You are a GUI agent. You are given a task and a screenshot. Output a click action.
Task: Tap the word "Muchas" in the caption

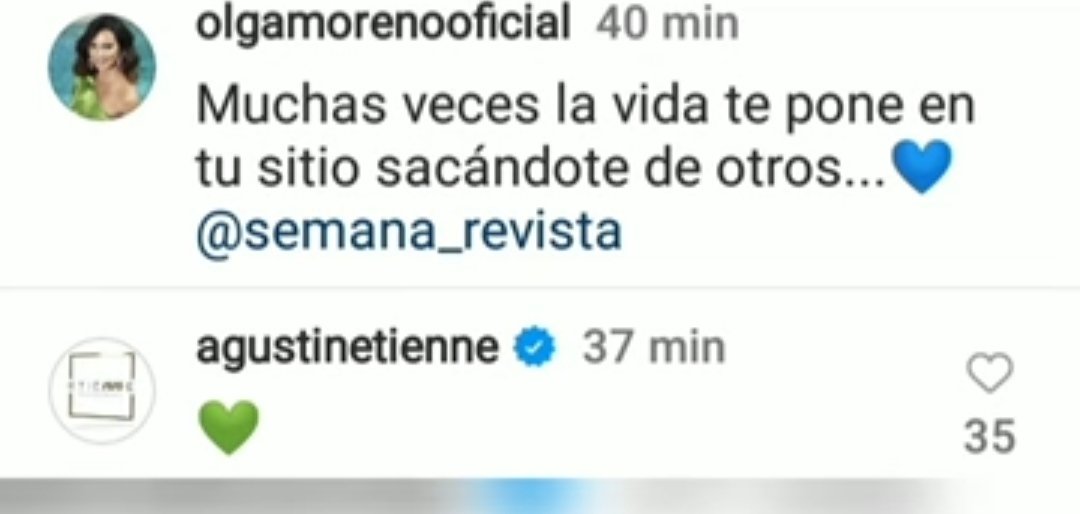[x=287, y=106]
